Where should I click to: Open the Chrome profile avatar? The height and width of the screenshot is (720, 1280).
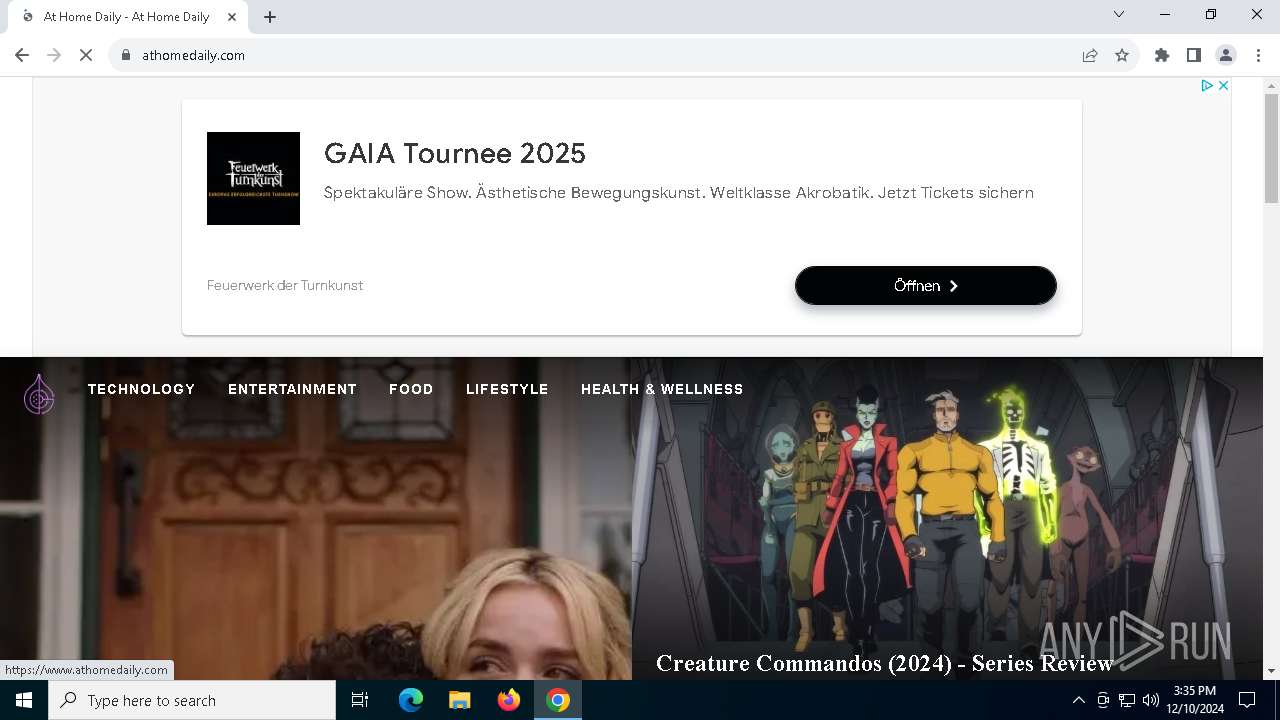1226,55
